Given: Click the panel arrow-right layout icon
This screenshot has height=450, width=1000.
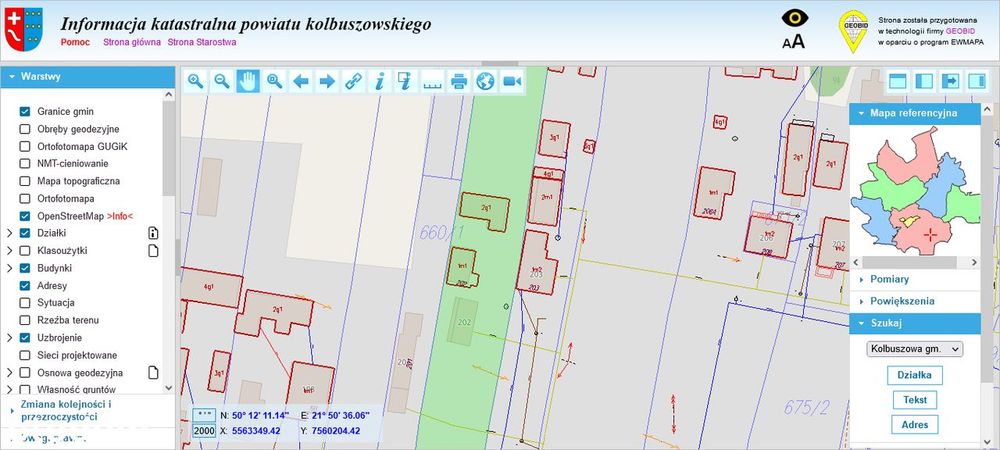Looking at the screenshot, I should click(950, 81).
